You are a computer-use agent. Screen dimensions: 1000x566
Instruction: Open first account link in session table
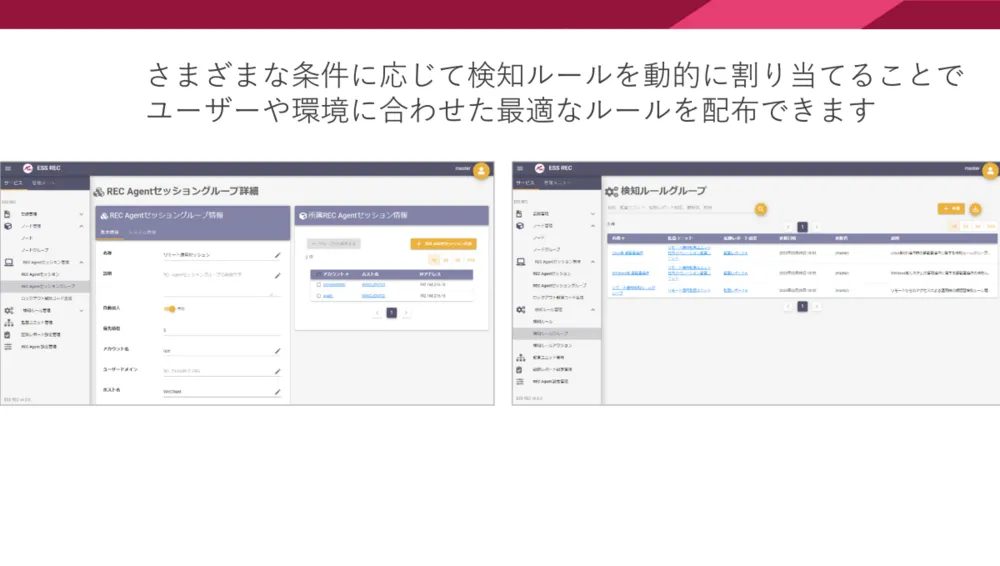[x=334, y=285]
